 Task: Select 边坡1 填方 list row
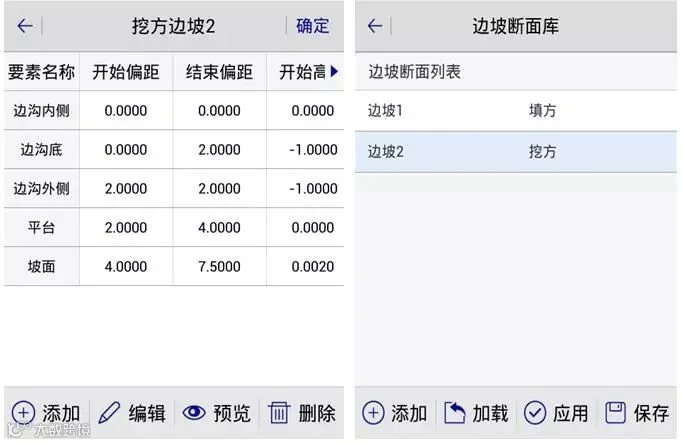[516, 110]
